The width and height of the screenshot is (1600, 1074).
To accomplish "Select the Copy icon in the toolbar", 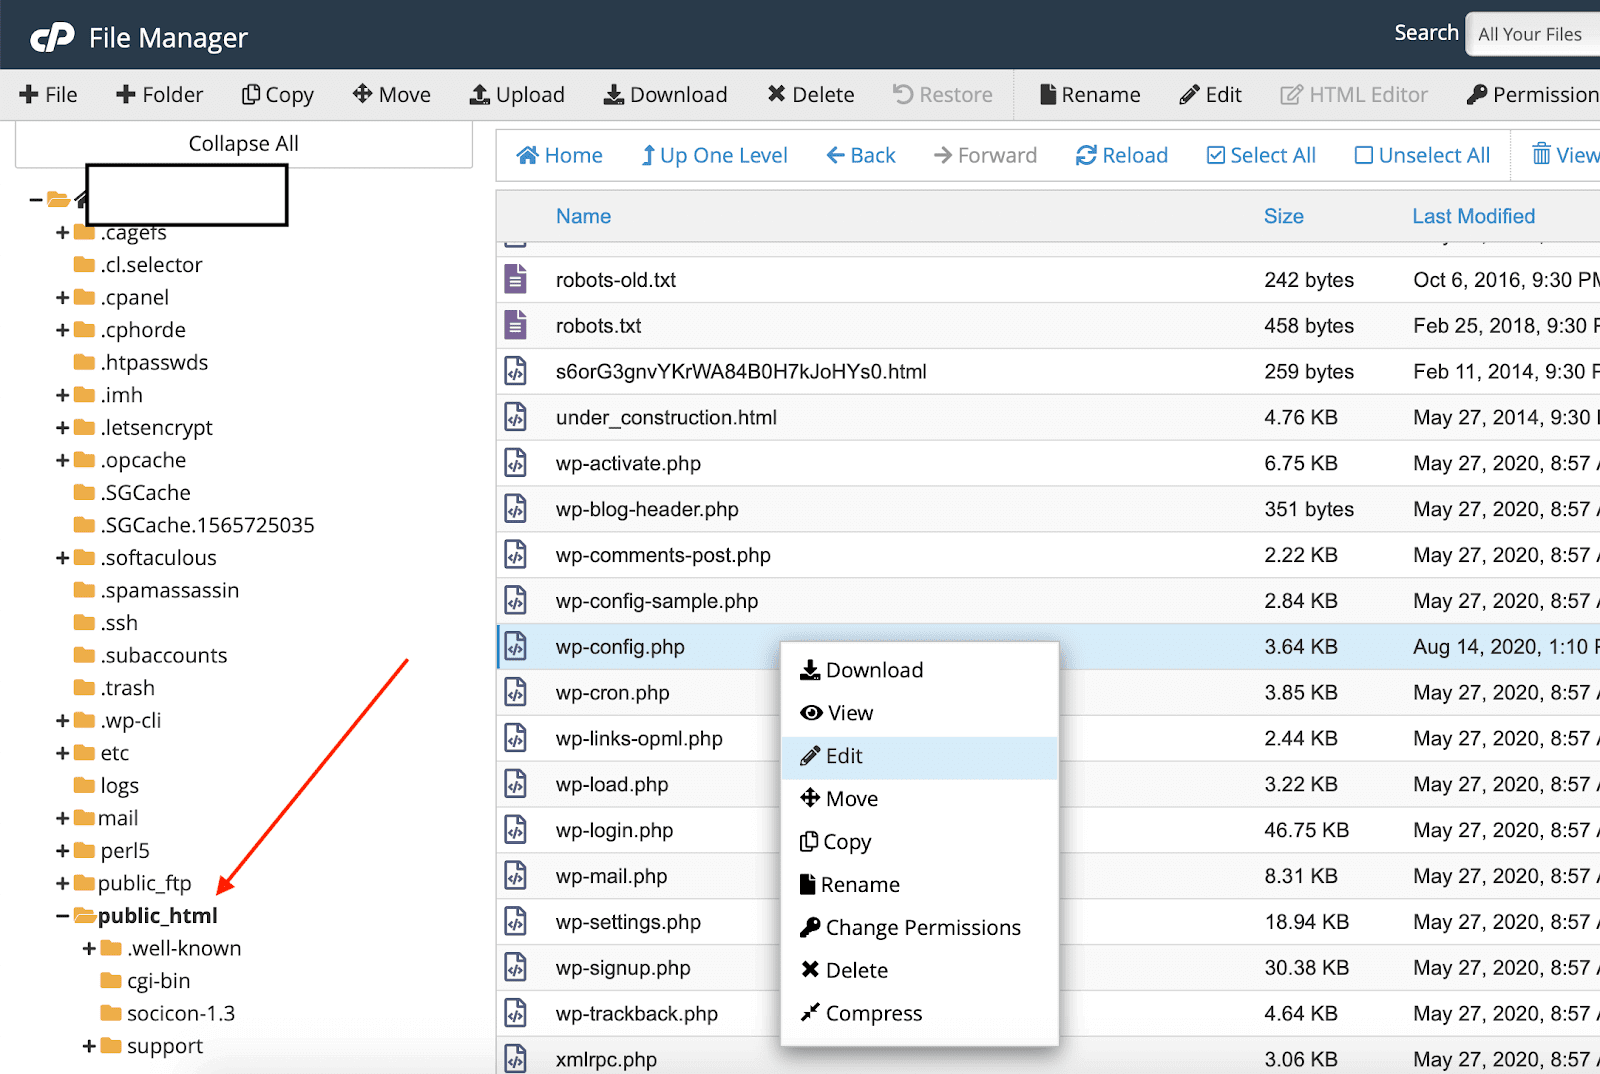I will (277, 94).
